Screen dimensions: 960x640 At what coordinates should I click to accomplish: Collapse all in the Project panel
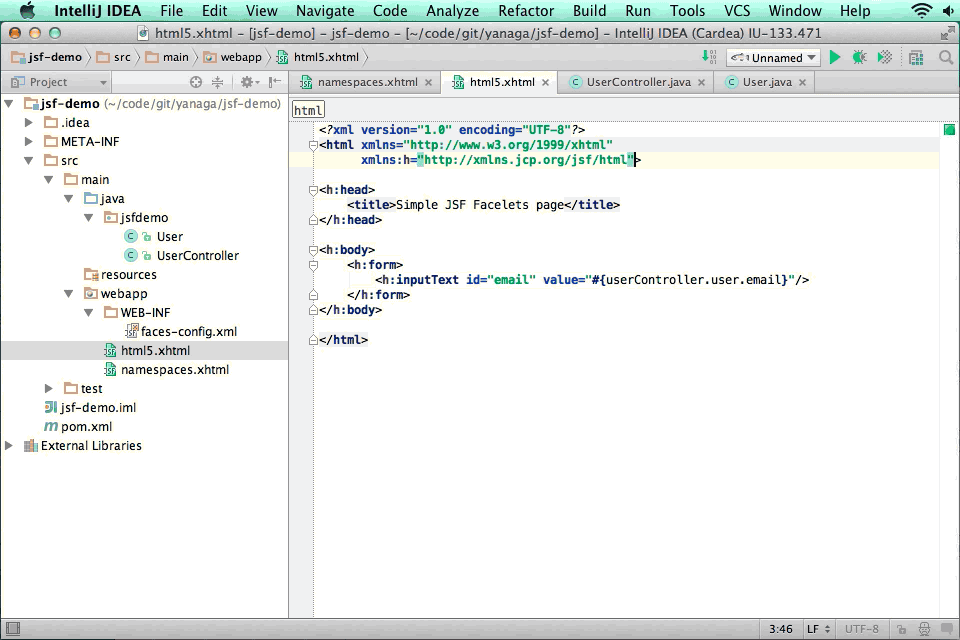coord(217,82)
